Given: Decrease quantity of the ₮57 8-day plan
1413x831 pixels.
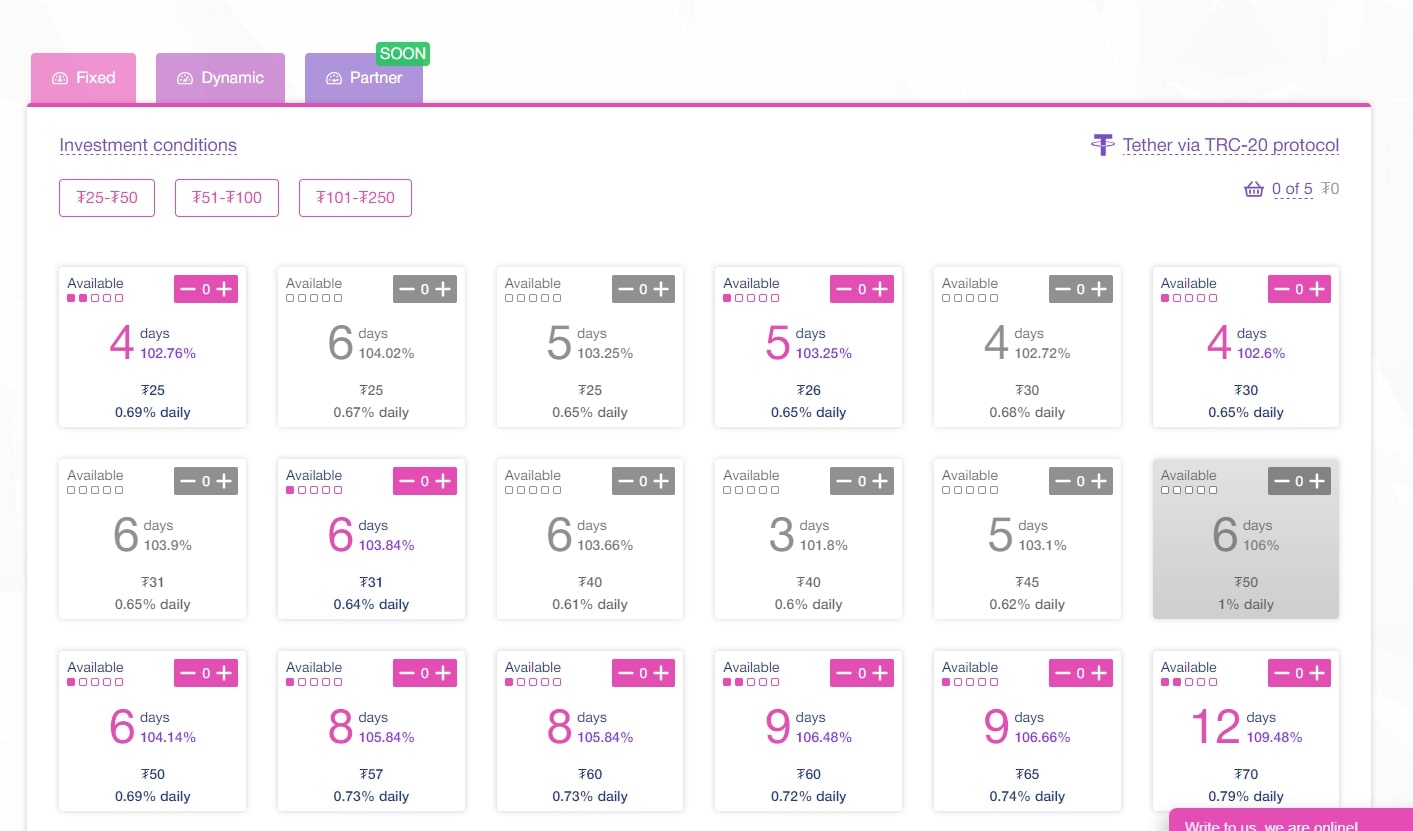Looking at the screenshot, I should 406,673.
